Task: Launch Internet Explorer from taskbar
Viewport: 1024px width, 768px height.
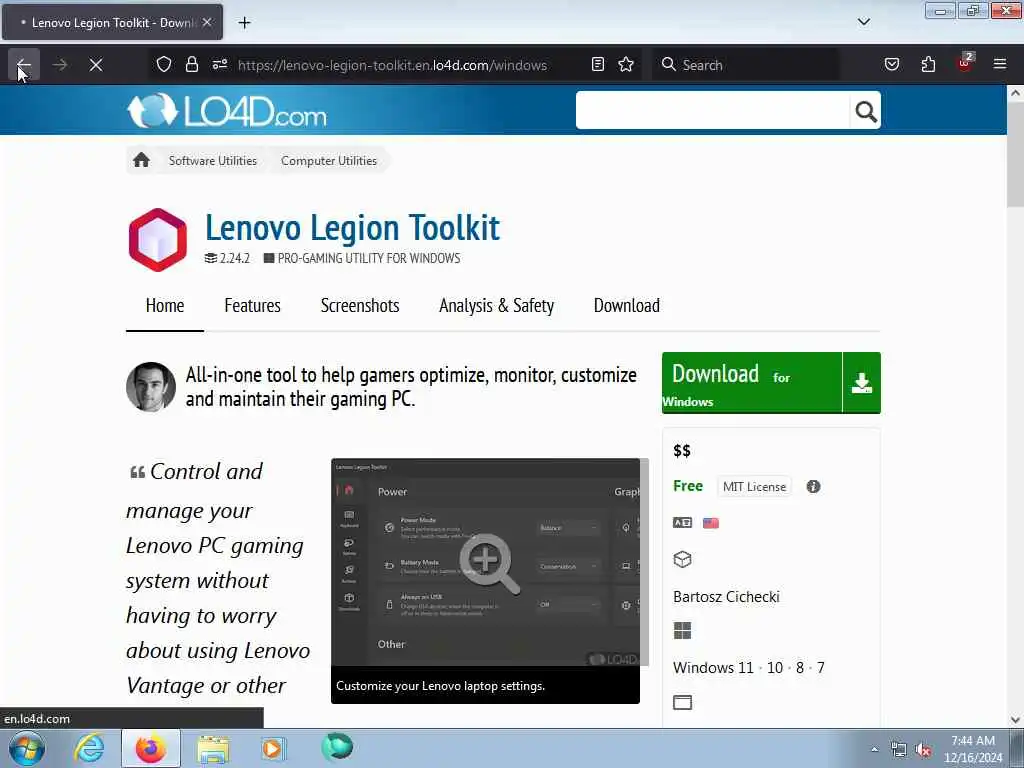Action: pos(88,749)
